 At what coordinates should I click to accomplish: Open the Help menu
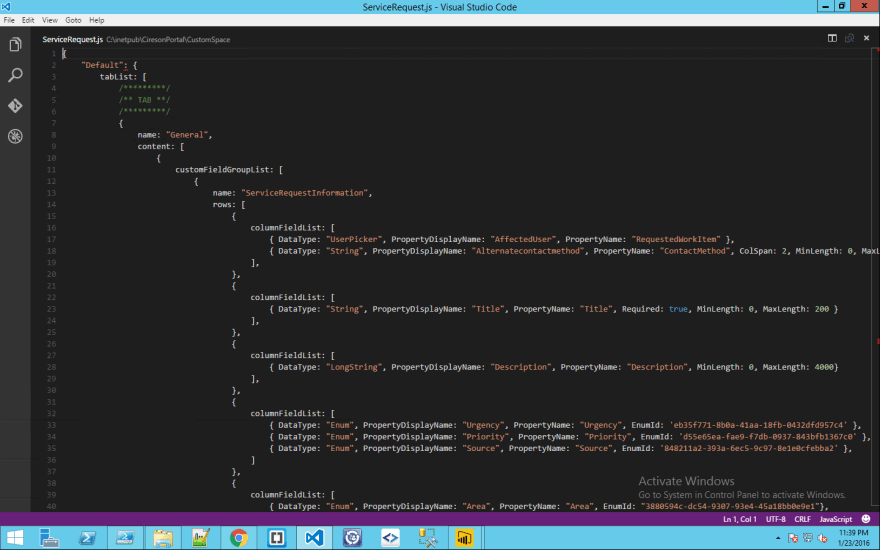pyautogui.click(x=96, y=20)
